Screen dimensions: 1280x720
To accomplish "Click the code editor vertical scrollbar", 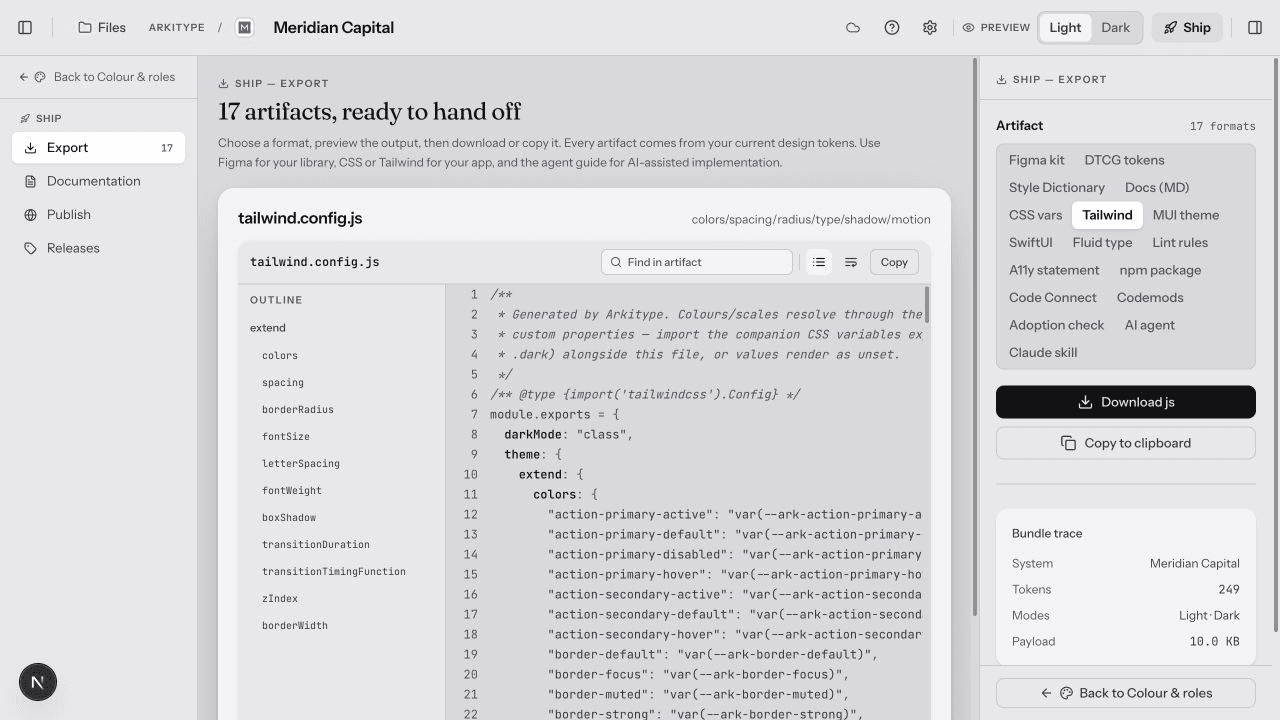I will coord(927,305).
